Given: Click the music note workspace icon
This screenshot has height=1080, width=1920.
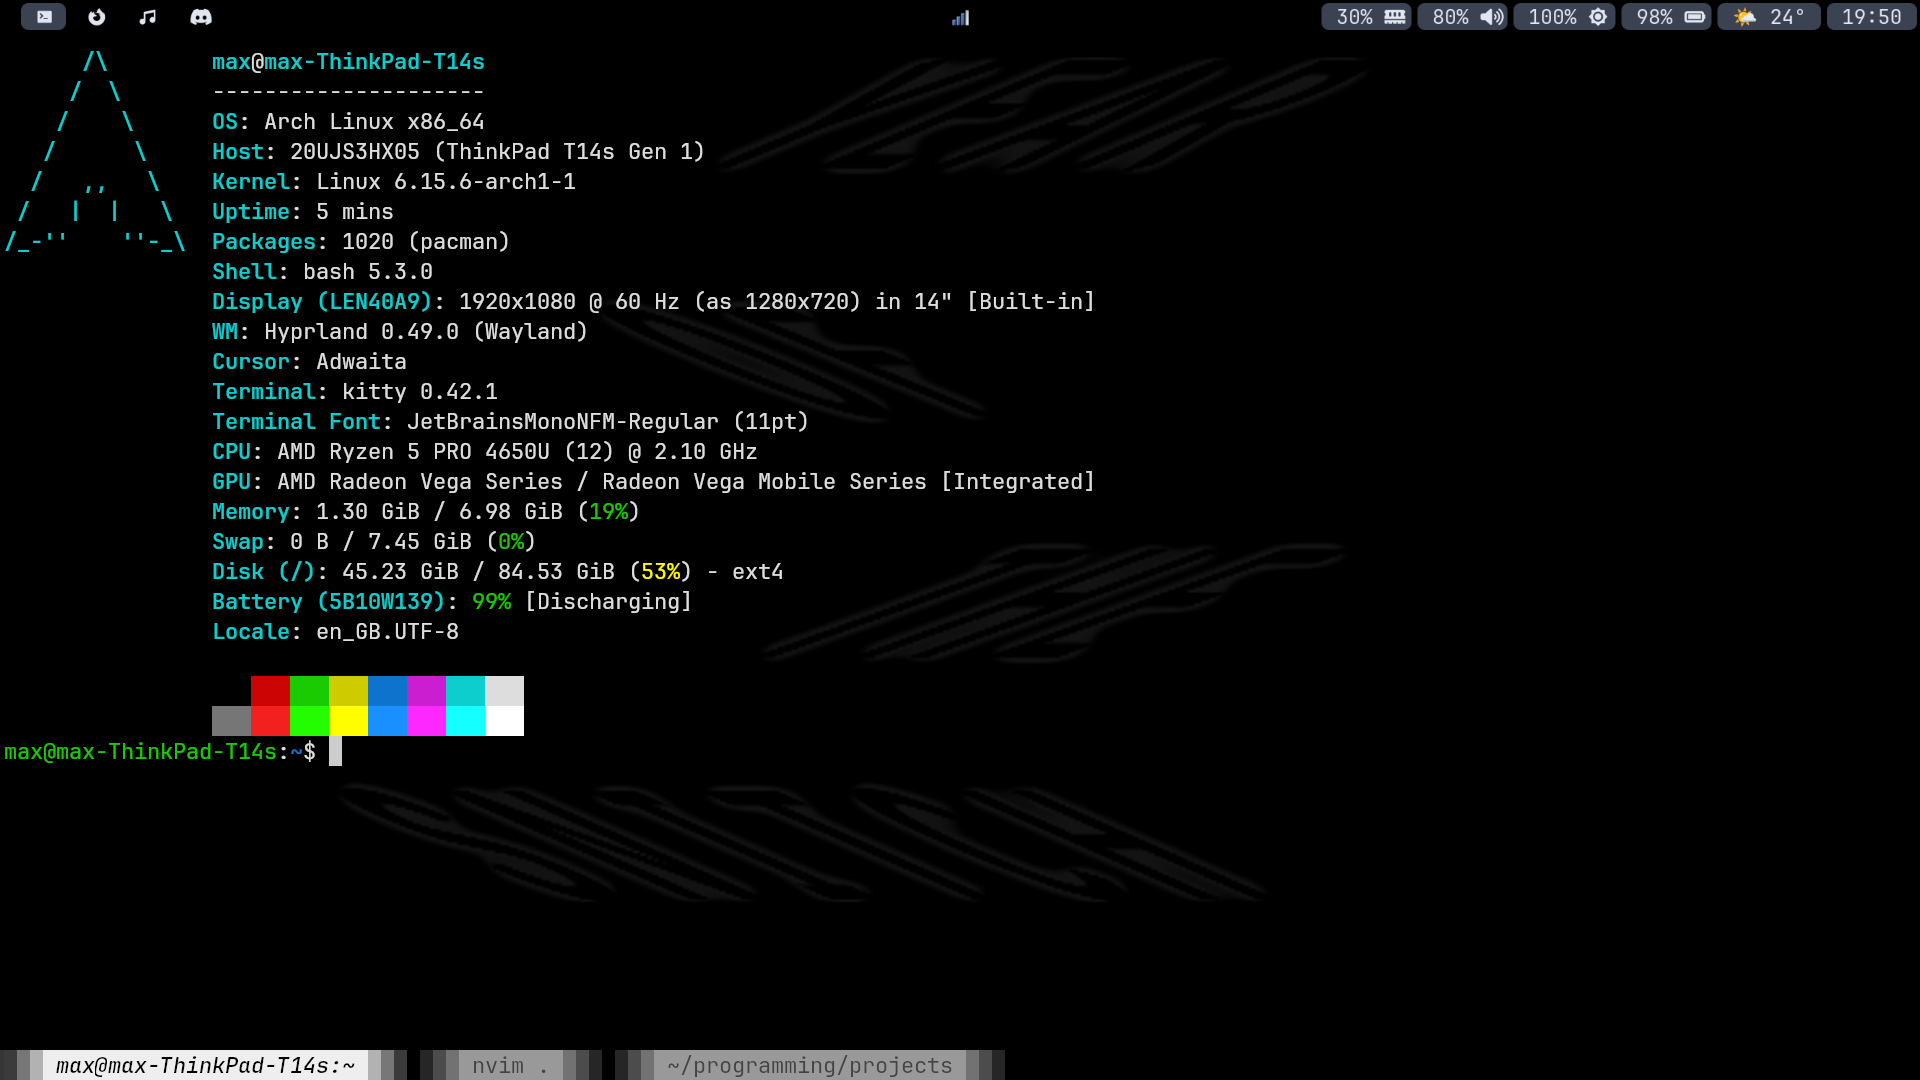Looking at the screenshot, I should point(148,17).
